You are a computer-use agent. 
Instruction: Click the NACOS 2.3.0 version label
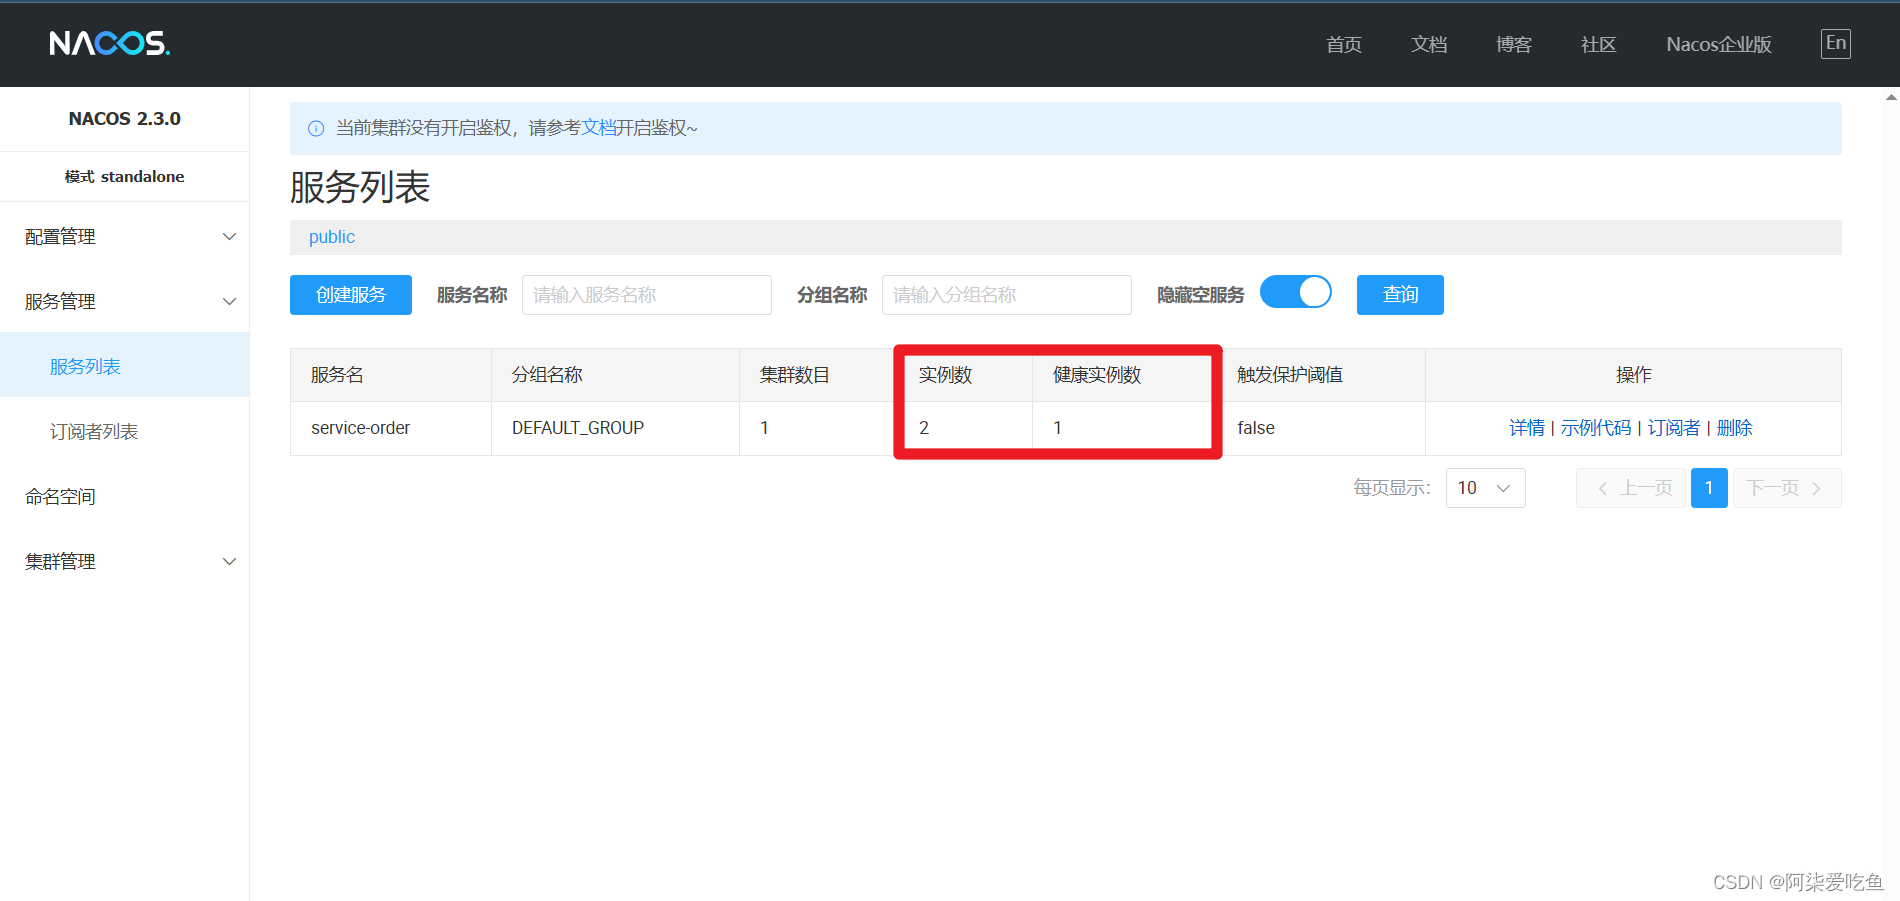125,119
